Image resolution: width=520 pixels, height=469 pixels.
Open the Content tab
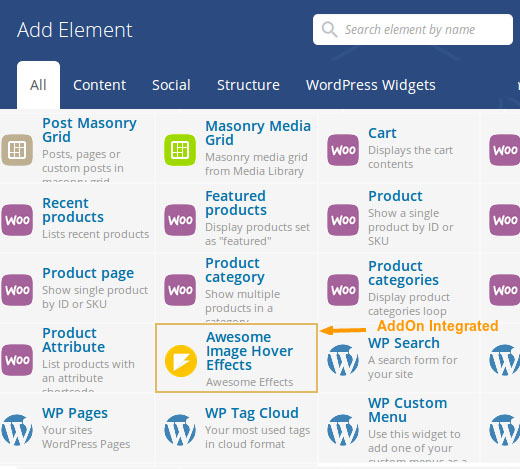[99, 85]
